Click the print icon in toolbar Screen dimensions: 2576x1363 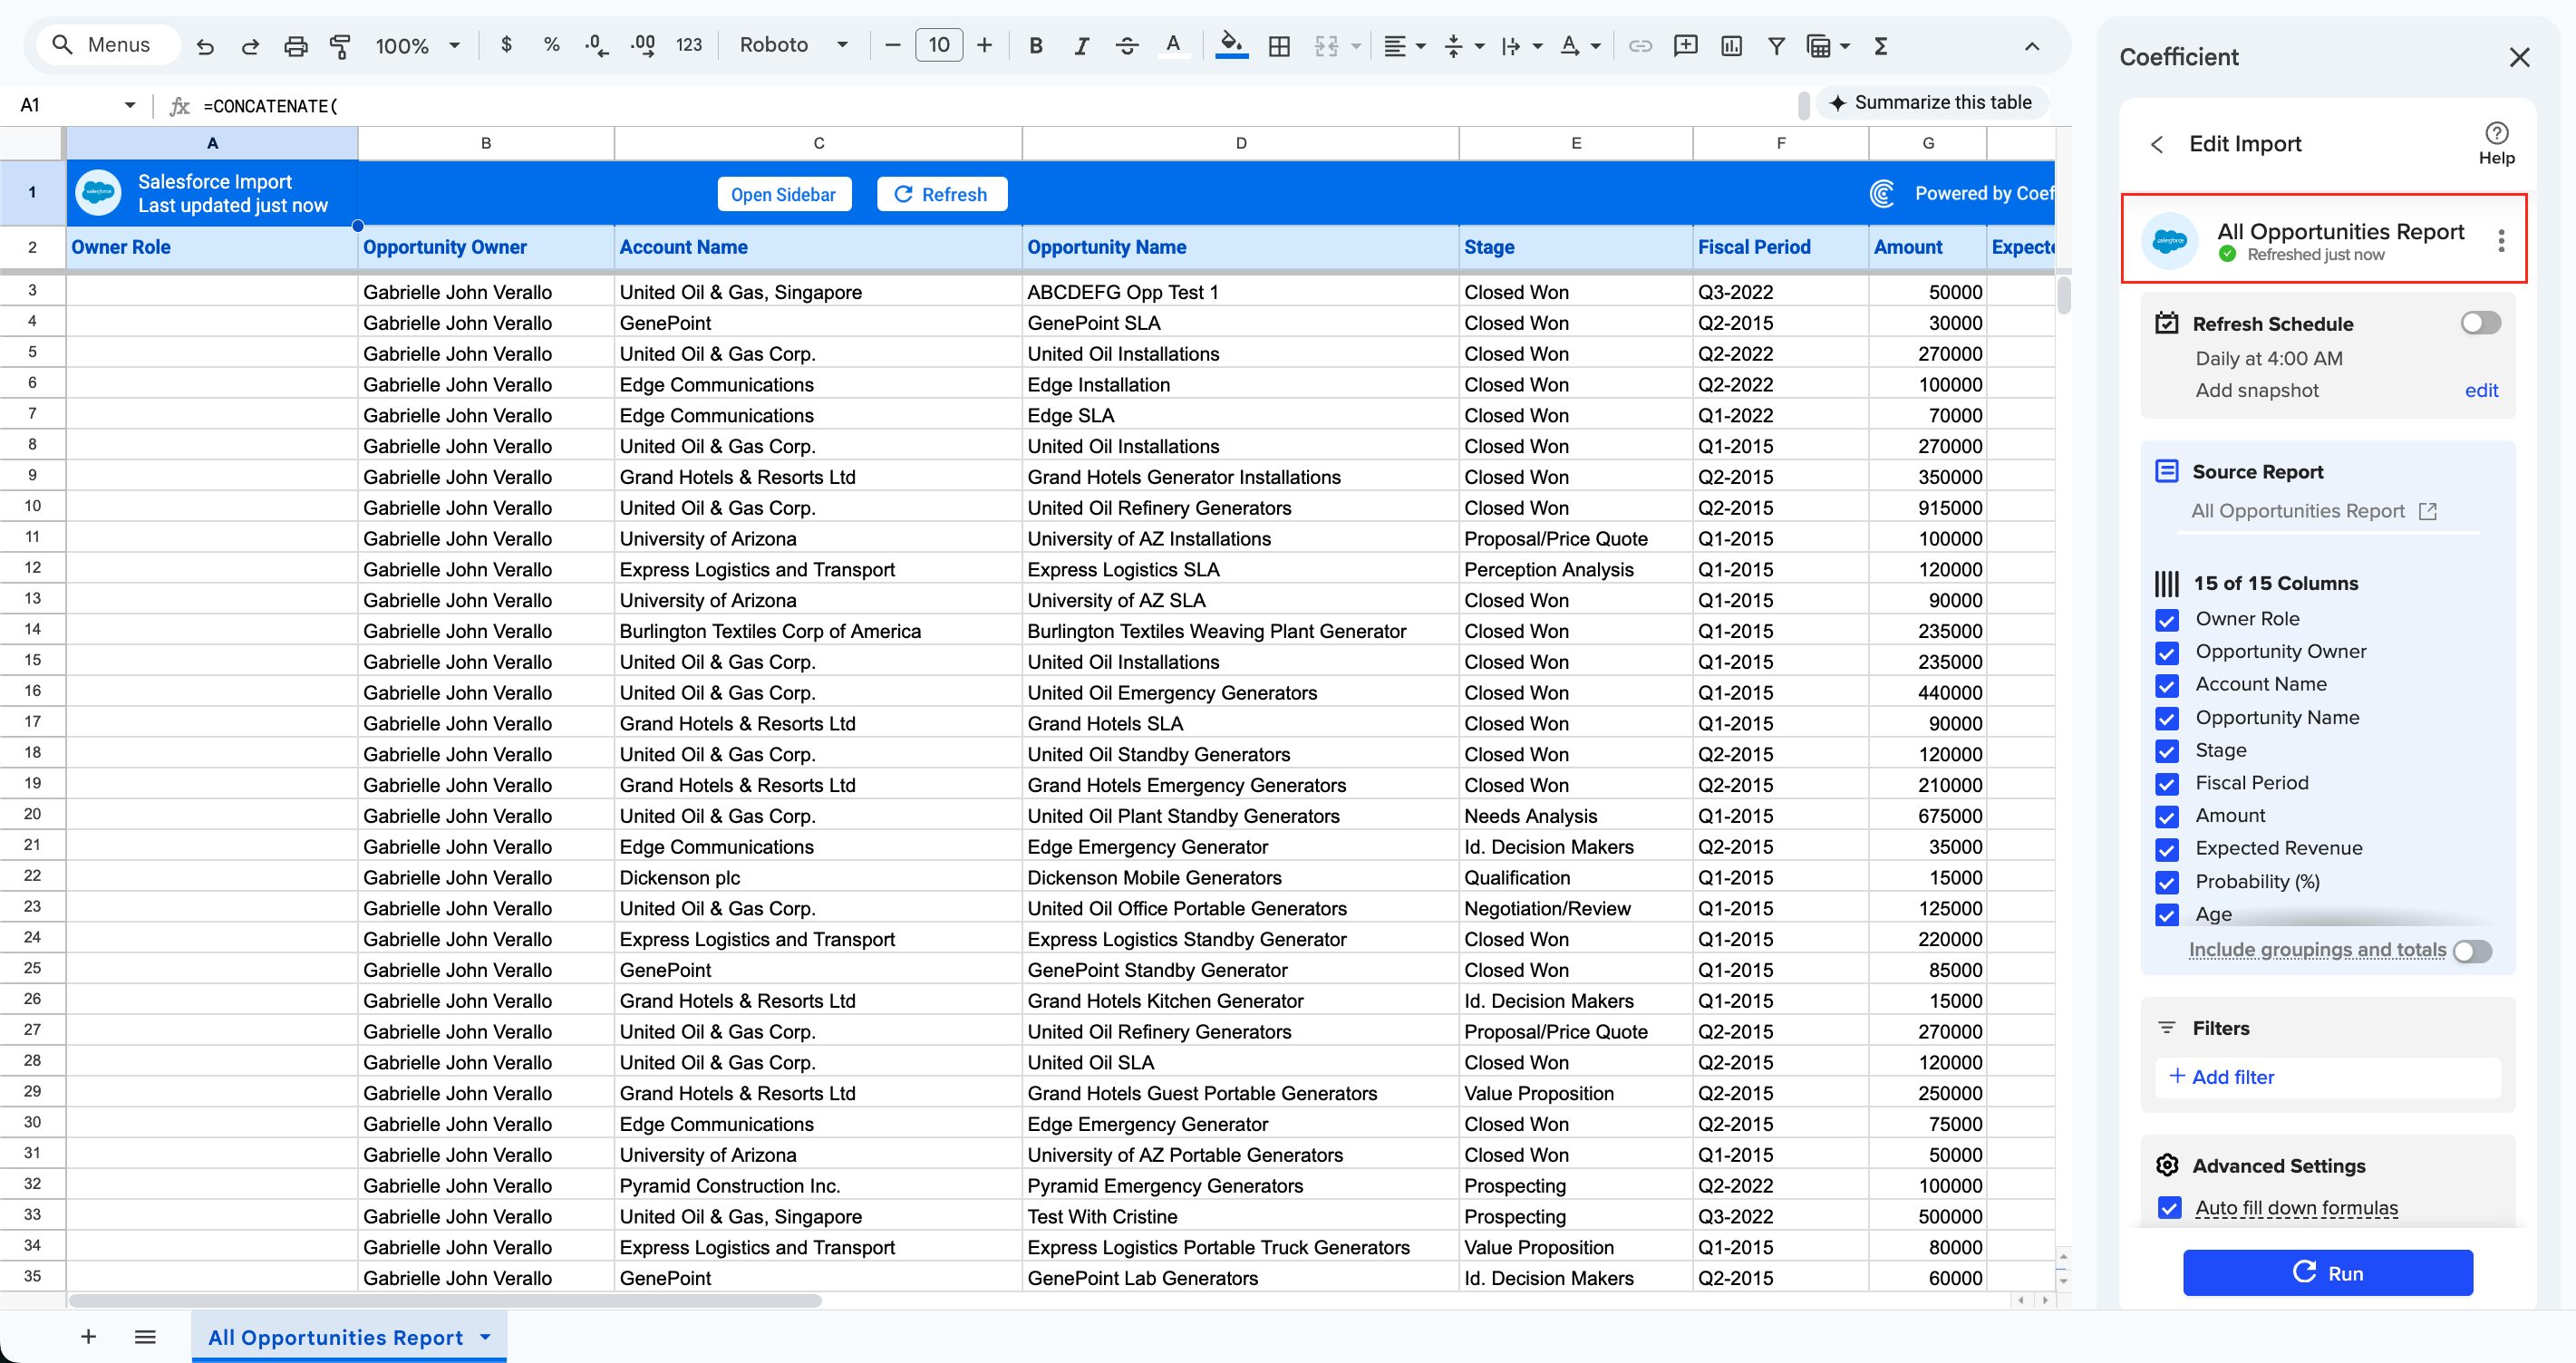295,45
